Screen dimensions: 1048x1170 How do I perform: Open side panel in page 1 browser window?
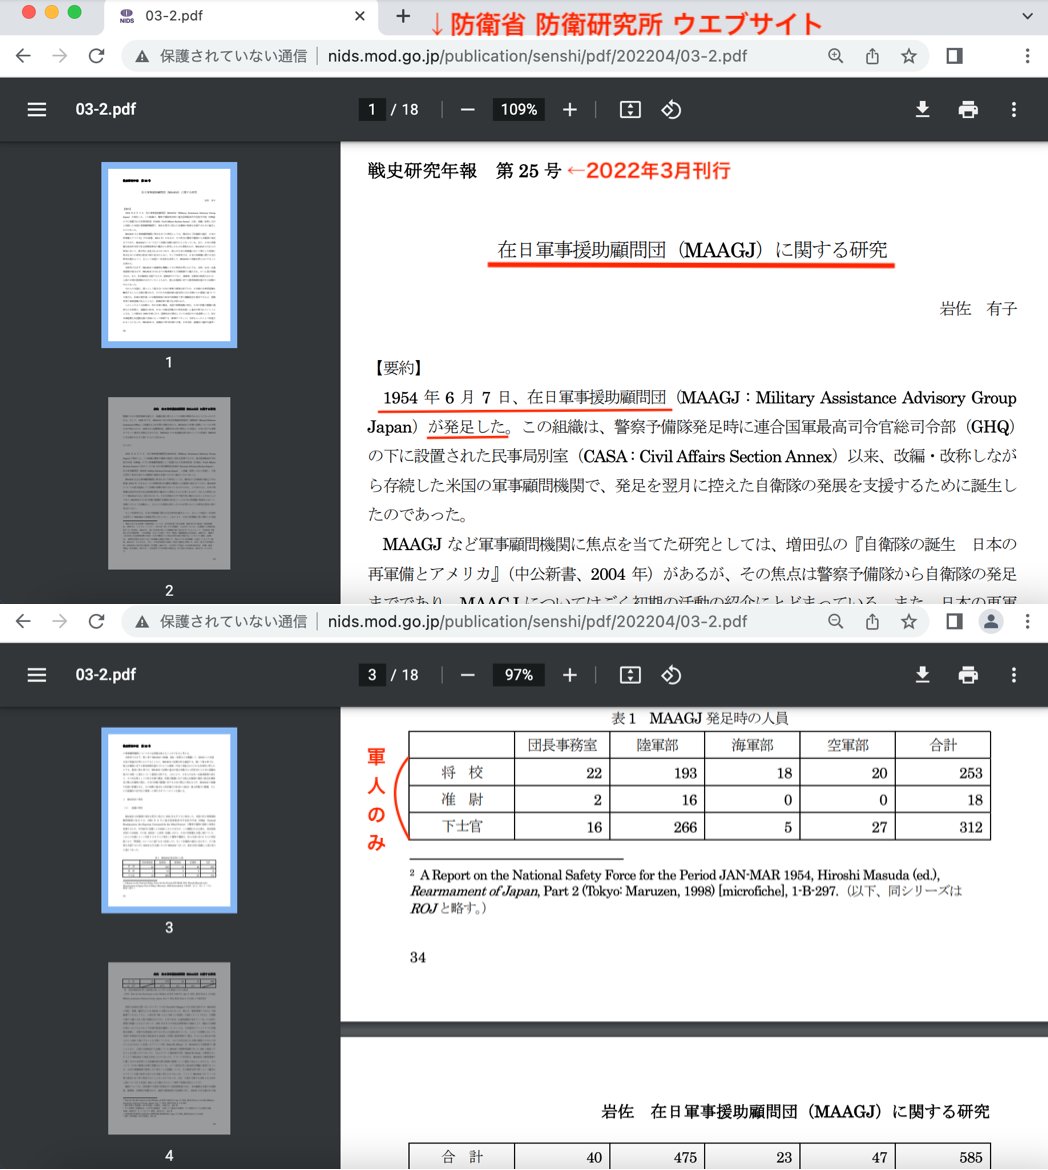click(954, 56)
